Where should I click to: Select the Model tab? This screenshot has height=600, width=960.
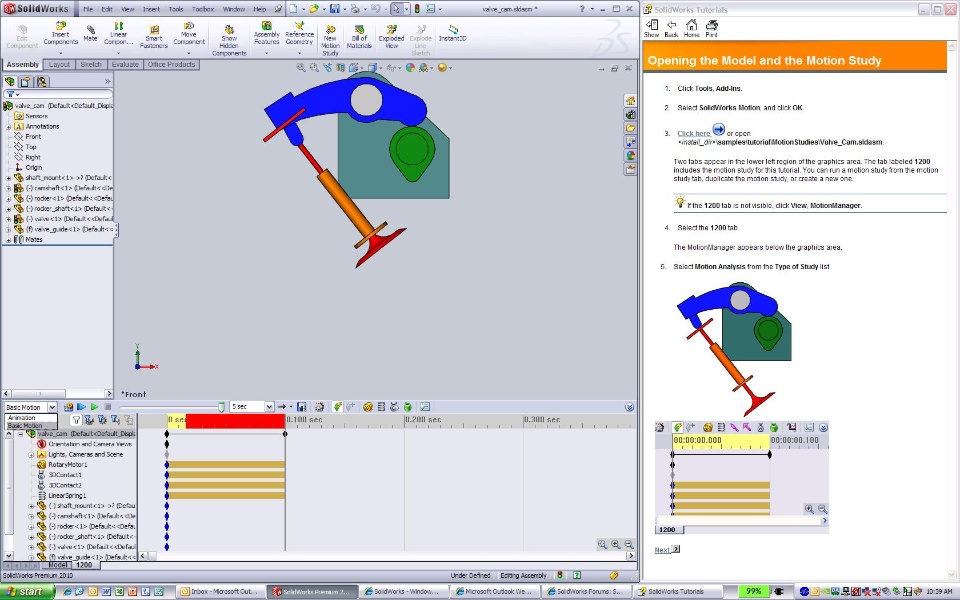pyautogui.click(x=58, y=565)
